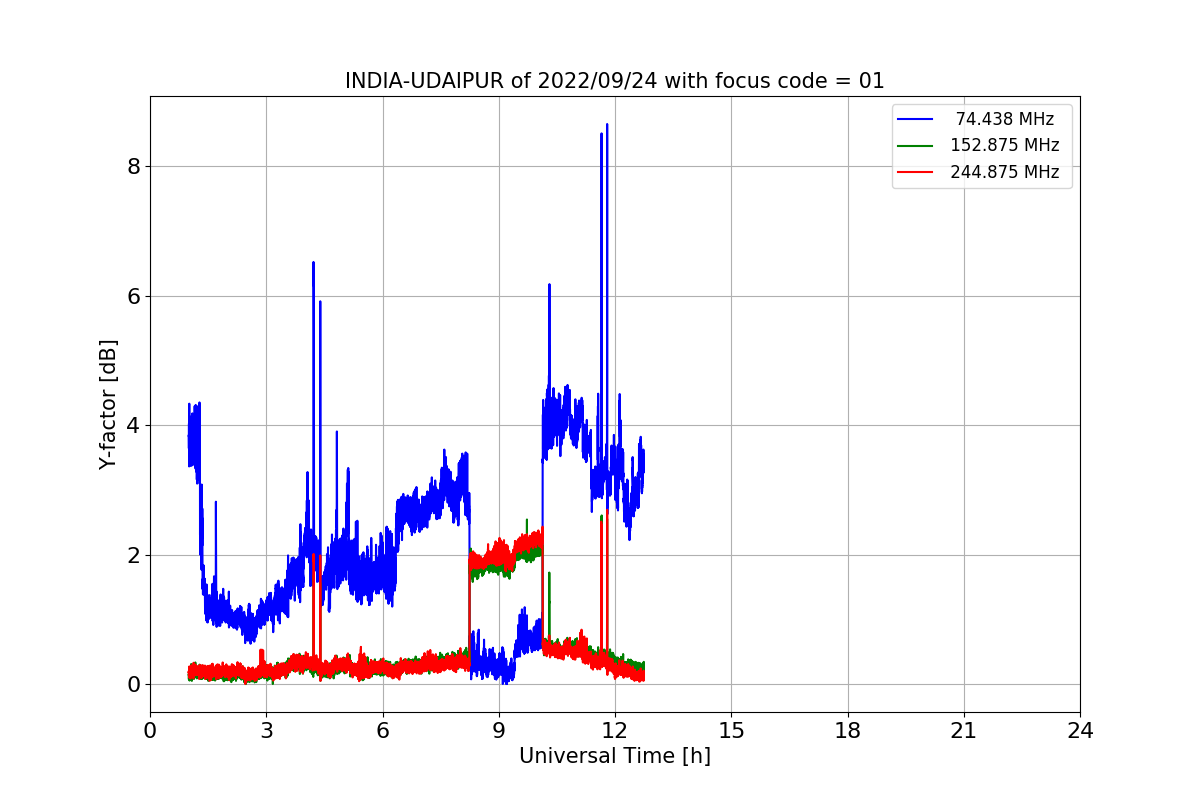The image size is (1200, 800).
Task: Click the blue spike peak just after 10 h
Action: (x=549, y=285)
